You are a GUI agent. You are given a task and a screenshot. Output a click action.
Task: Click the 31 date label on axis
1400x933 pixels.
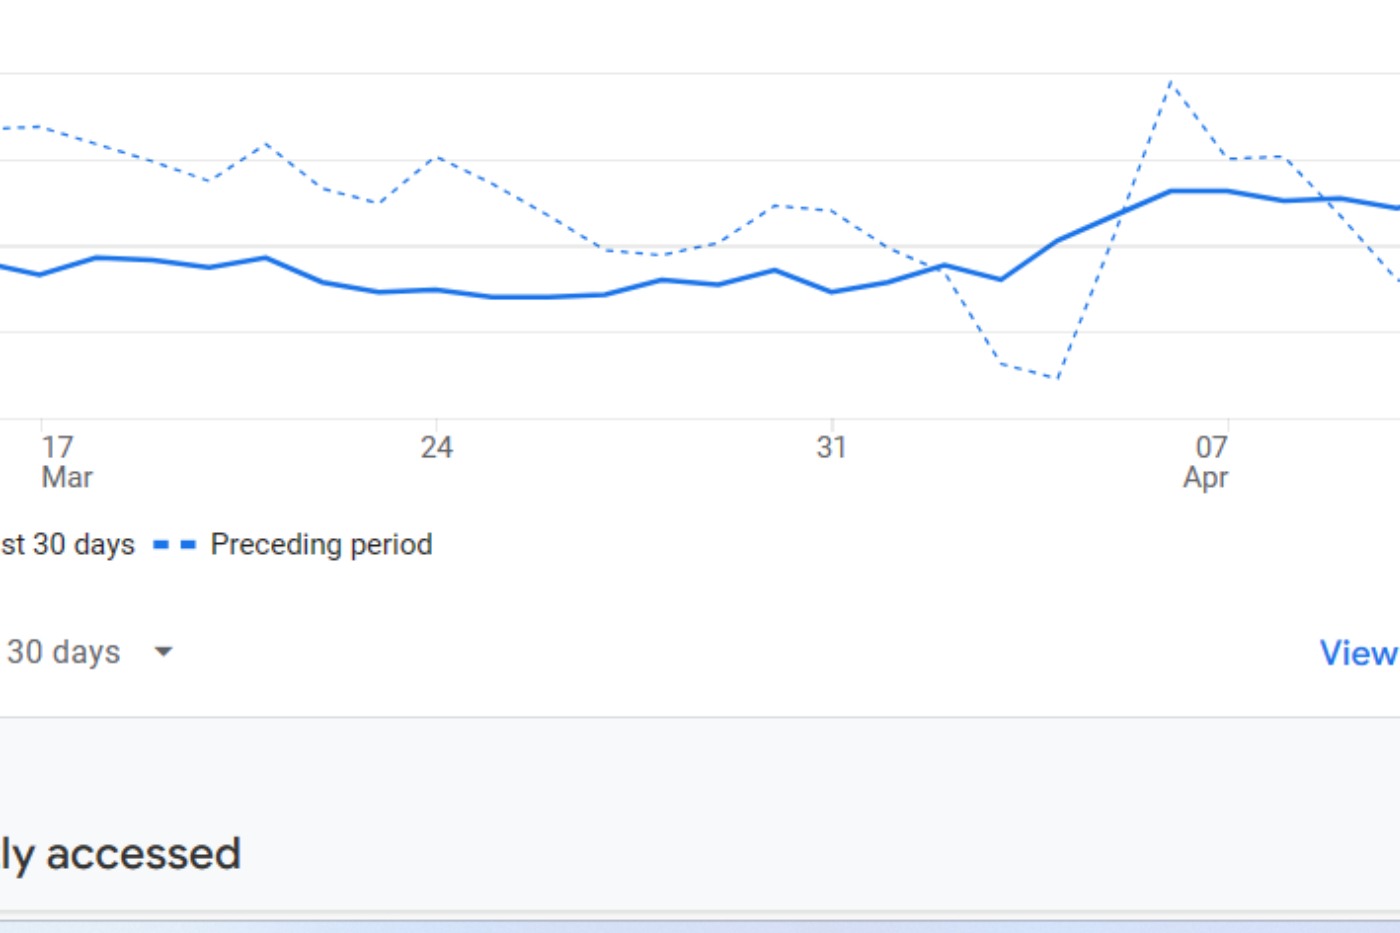click(x=831, y=447)
